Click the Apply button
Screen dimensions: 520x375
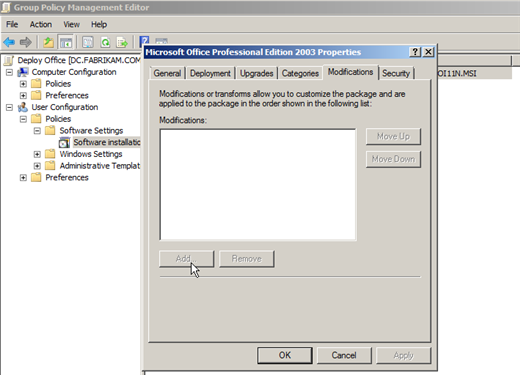[x=403, y=355]
